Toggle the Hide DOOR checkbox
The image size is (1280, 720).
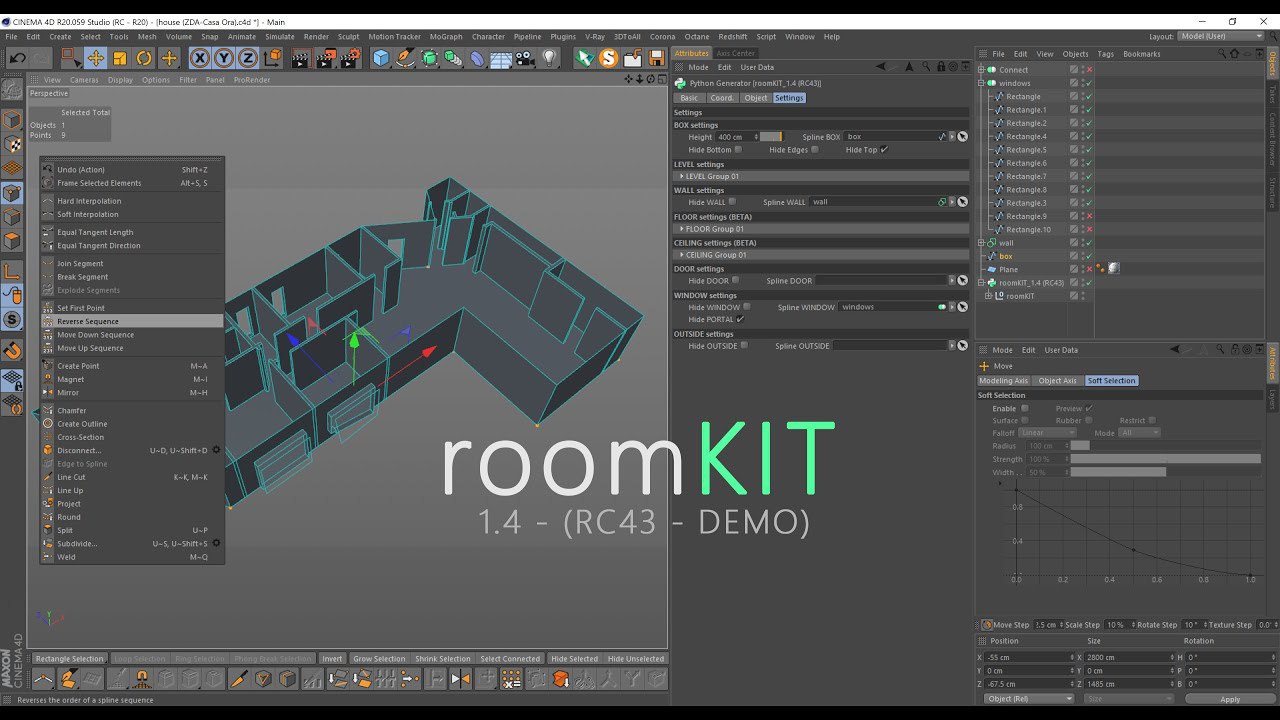point(736,281)
